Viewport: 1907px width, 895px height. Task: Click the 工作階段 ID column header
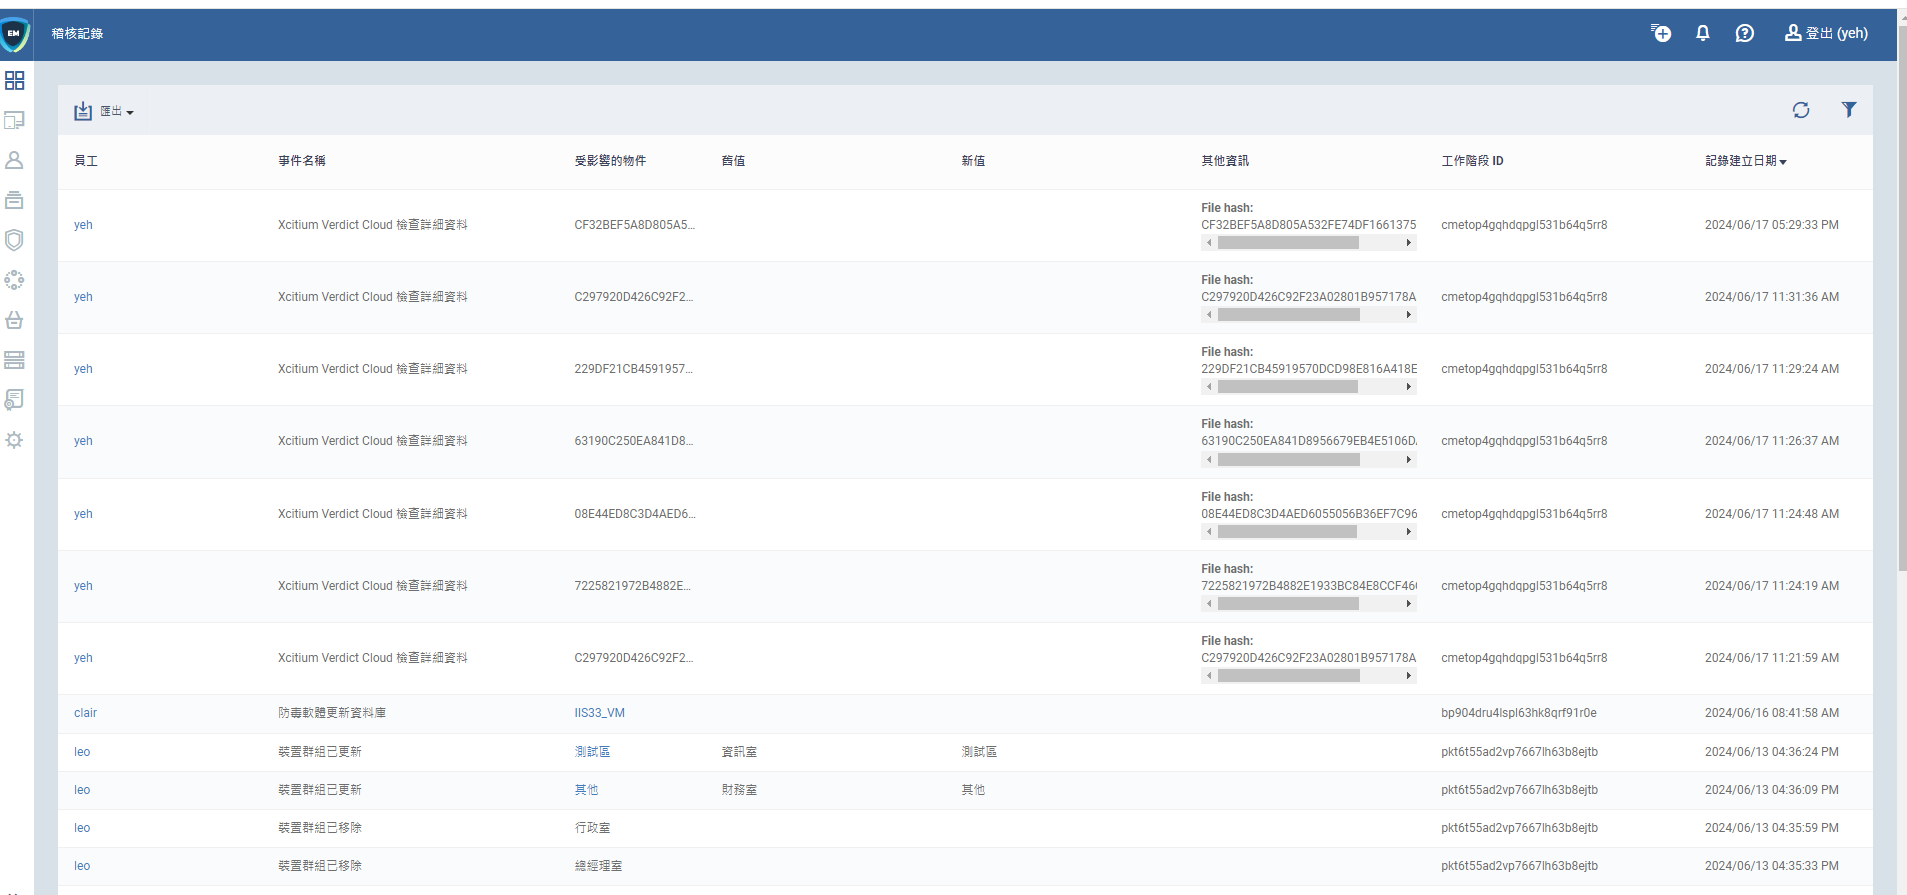coord(1472,161)
